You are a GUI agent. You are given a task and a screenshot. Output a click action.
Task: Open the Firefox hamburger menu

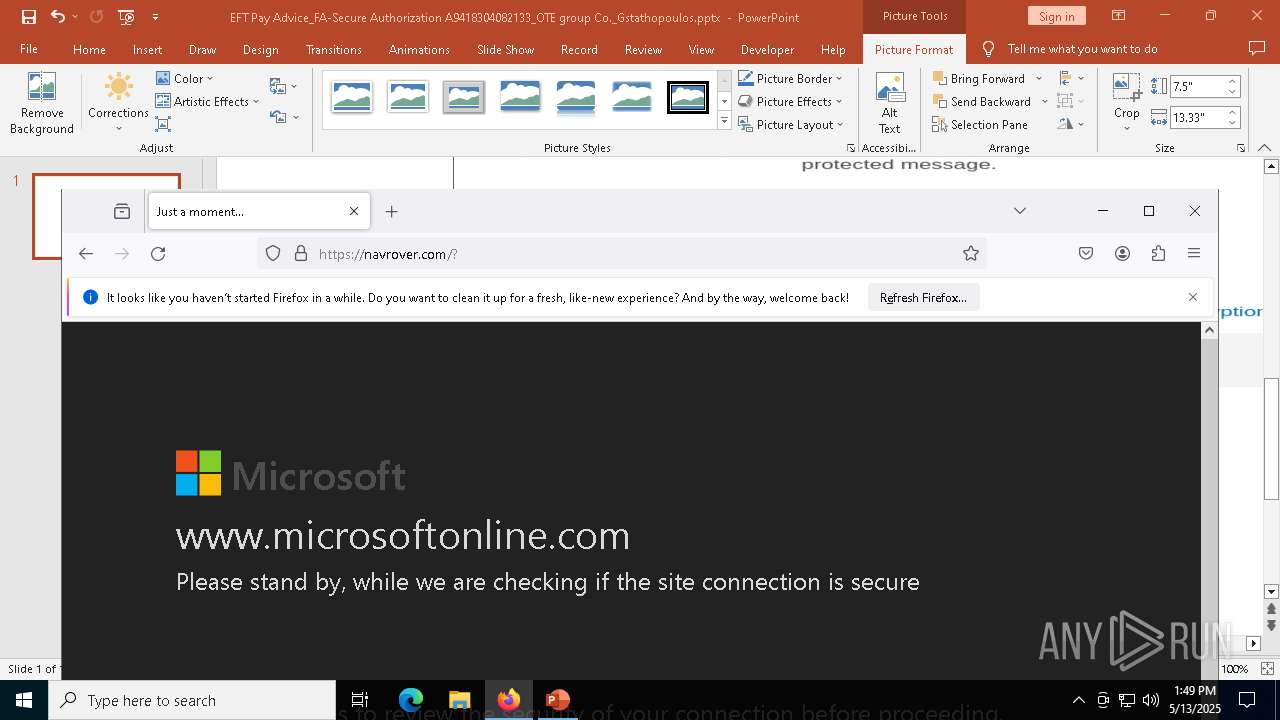click(x=1194, y=254)
